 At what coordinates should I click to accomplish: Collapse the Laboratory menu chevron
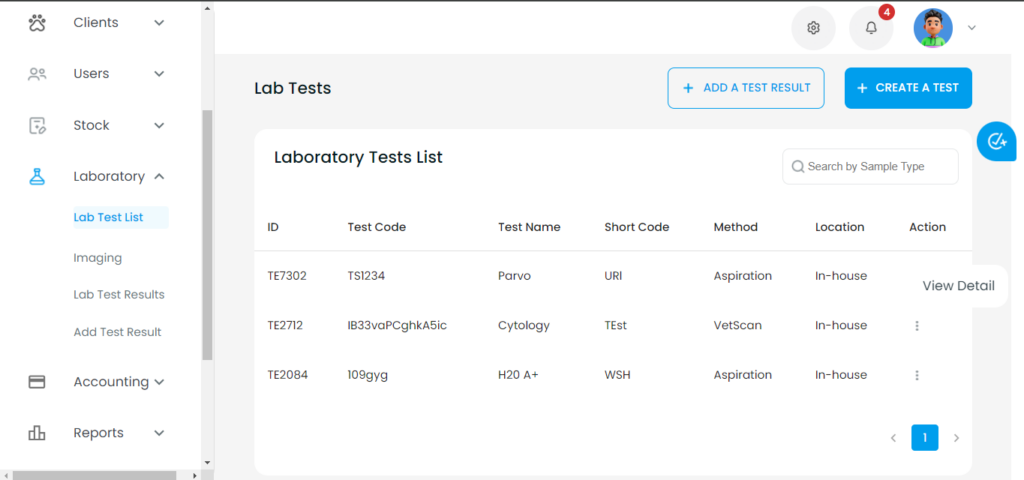click(159, 176)
